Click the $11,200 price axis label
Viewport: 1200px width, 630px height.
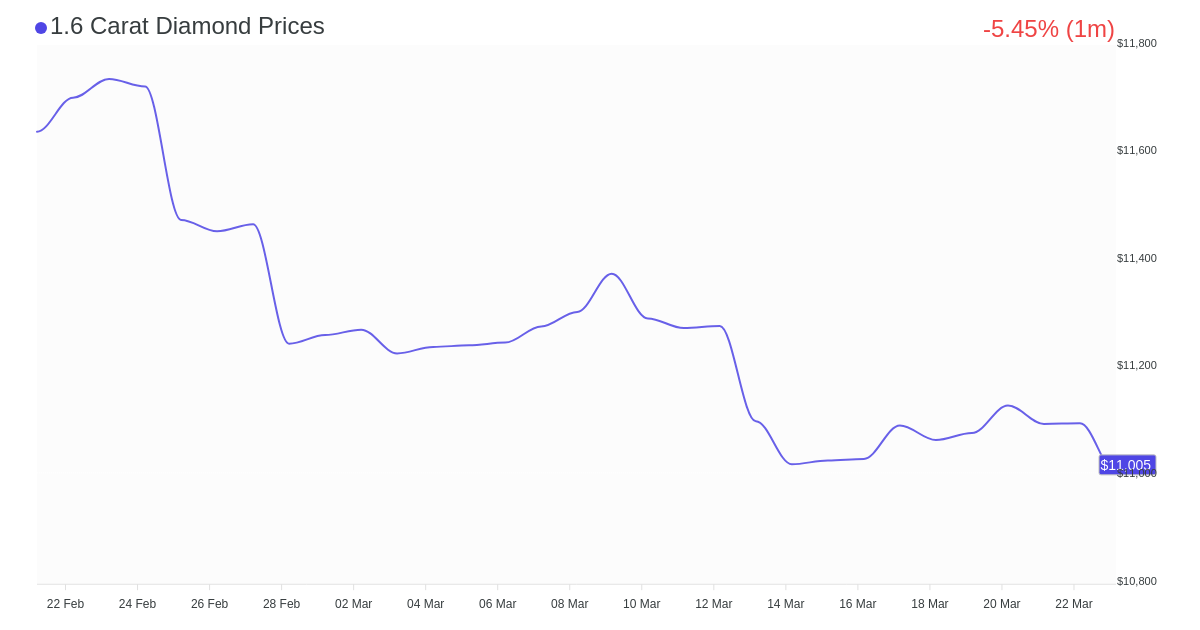[1136, 365]
